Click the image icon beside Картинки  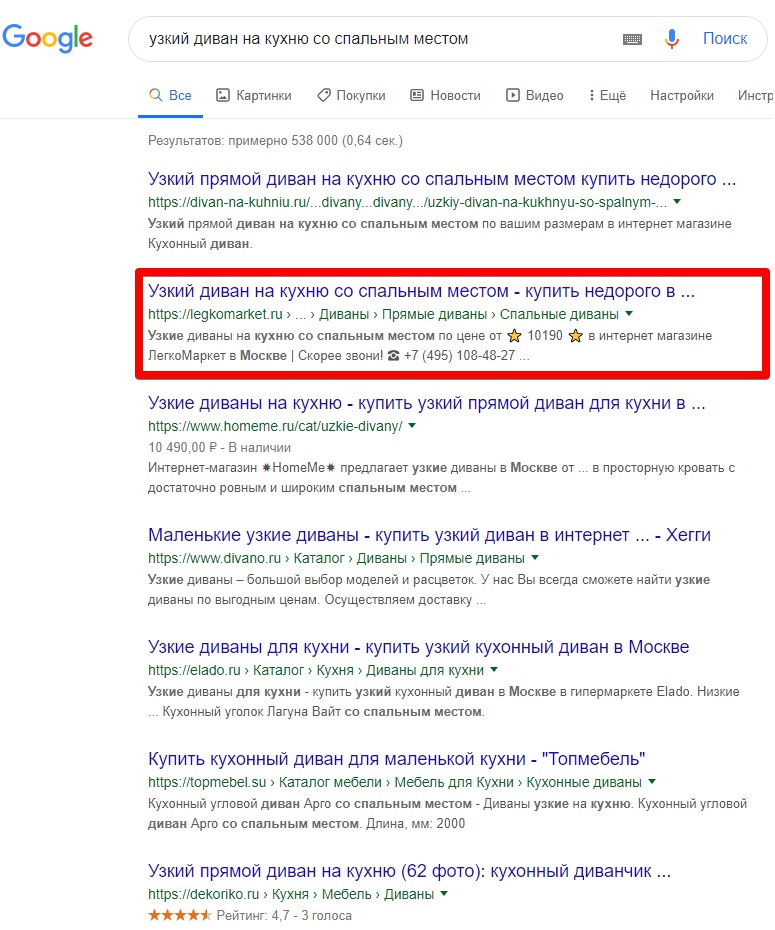point(222,95)
